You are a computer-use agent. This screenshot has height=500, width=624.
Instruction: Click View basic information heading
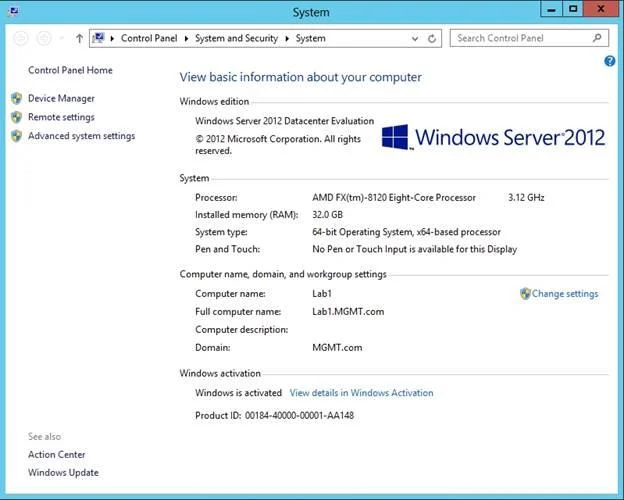[x=300, y=77]
